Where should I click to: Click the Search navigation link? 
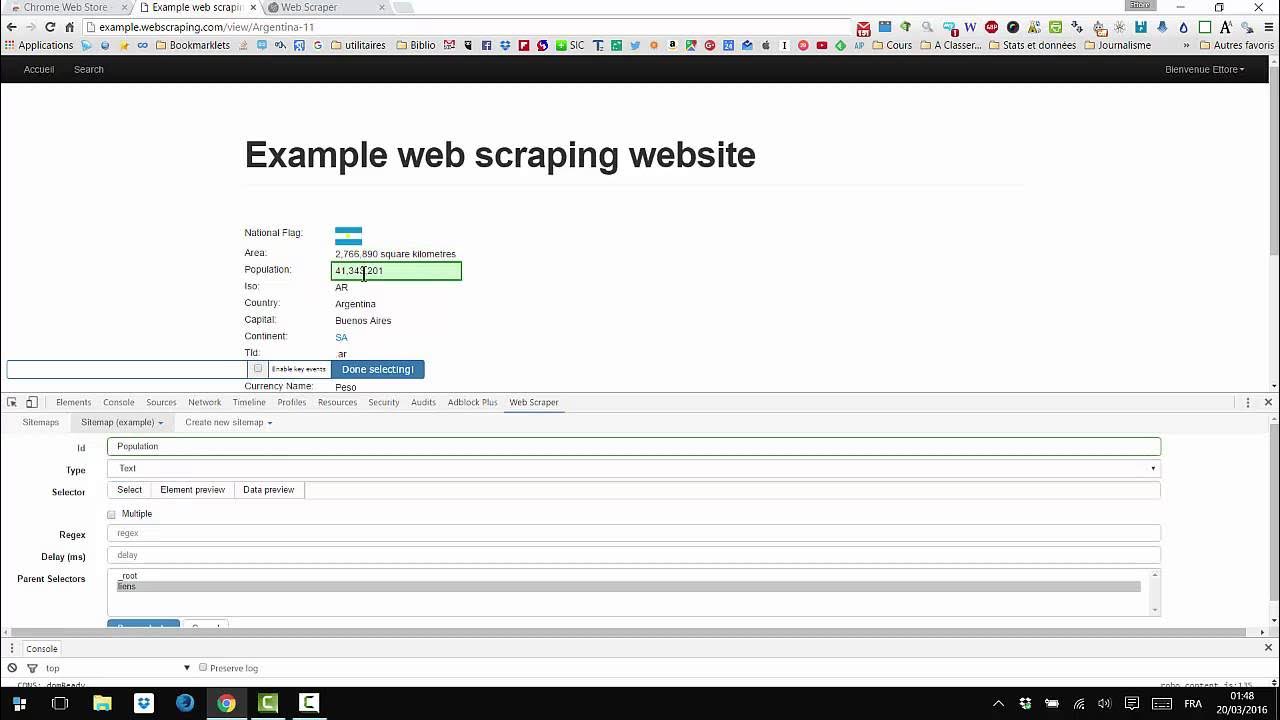coord(88,69)
